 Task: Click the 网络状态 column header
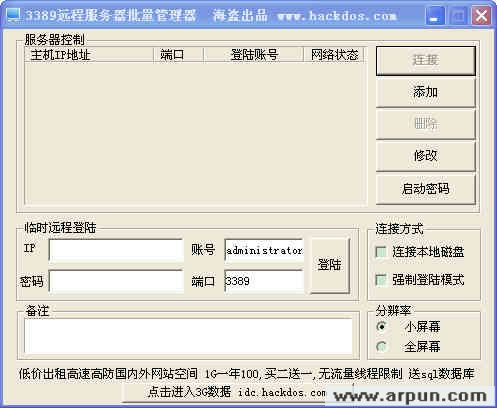pyautogui.click(x=334, y=55)
